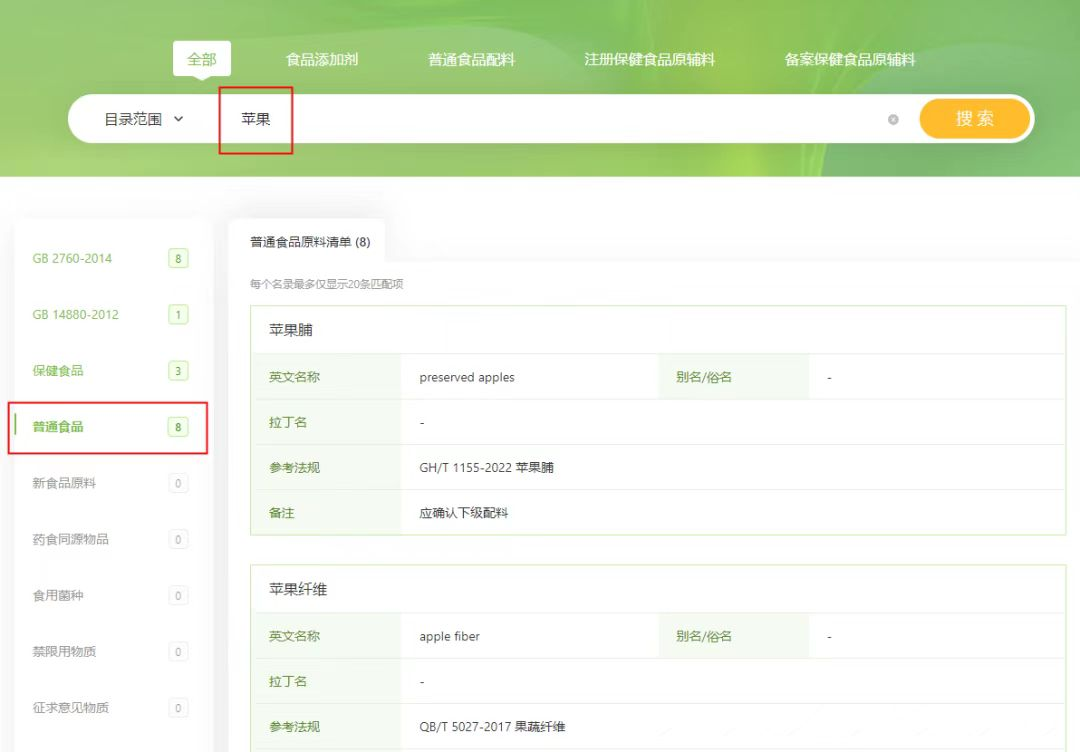Expand the catalog scope selector chevron
This screenshot has height=752, width=1080.
click(x=178, y=118)
